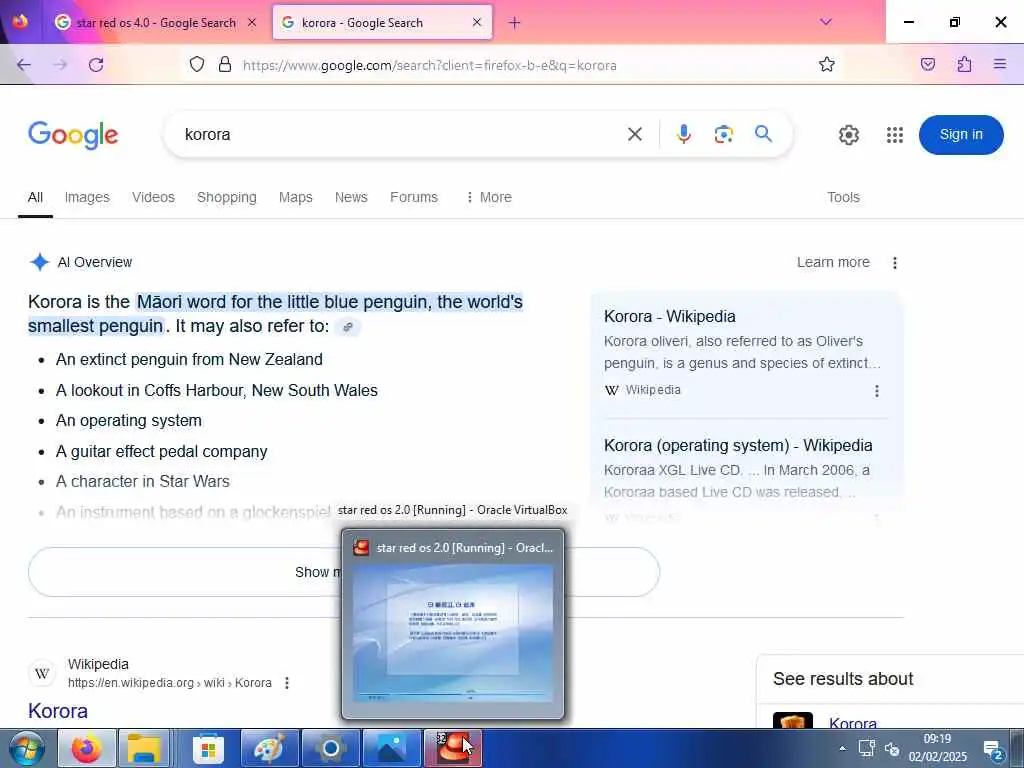
Task: Click Korora link under See results about
Action: [853, 723]
